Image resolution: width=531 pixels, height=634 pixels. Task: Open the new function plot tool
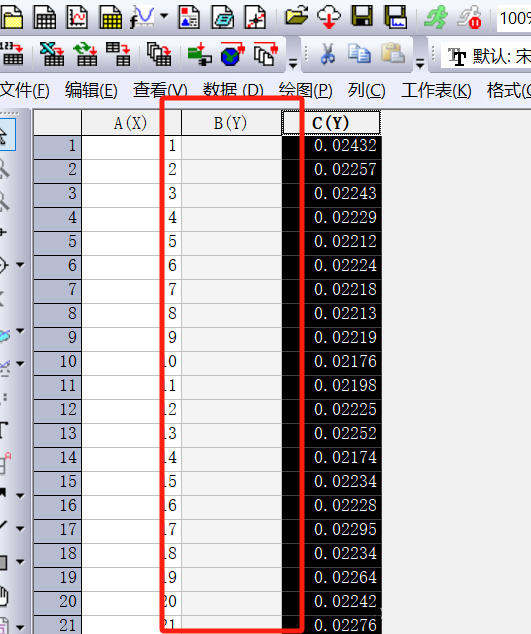142,17
